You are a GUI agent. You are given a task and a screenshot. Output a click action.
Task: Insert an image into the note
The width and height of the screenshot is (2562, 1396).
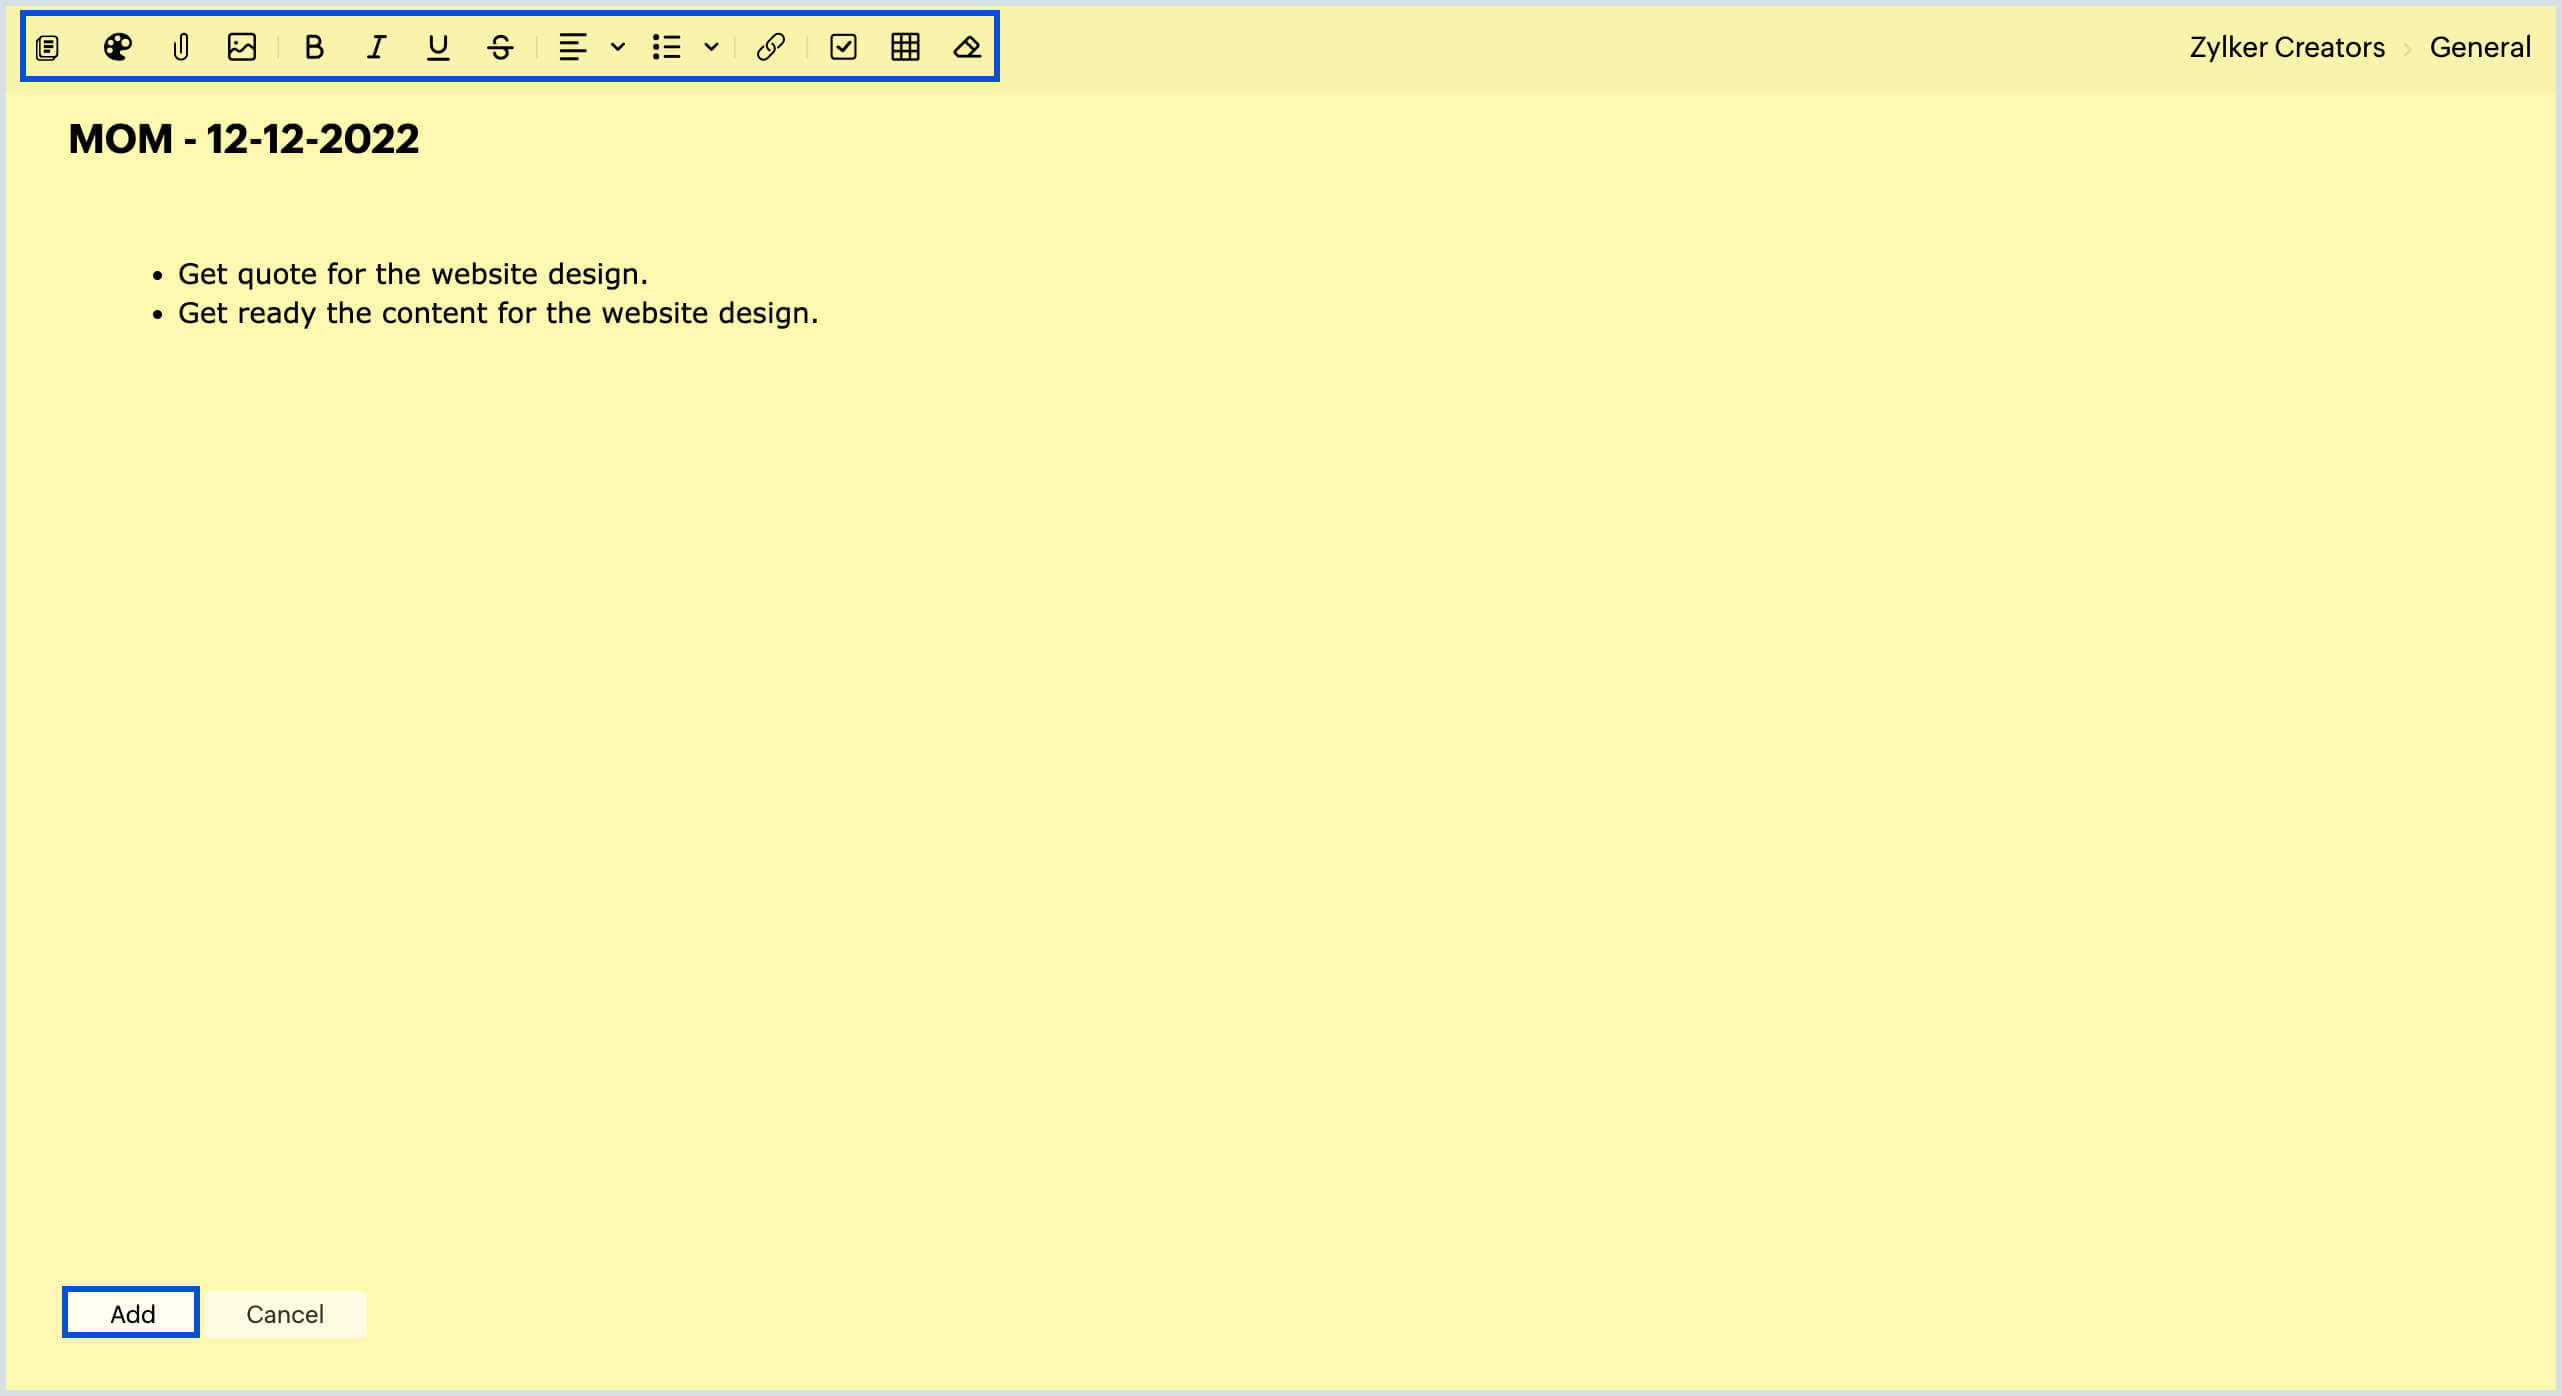[242, 46]
